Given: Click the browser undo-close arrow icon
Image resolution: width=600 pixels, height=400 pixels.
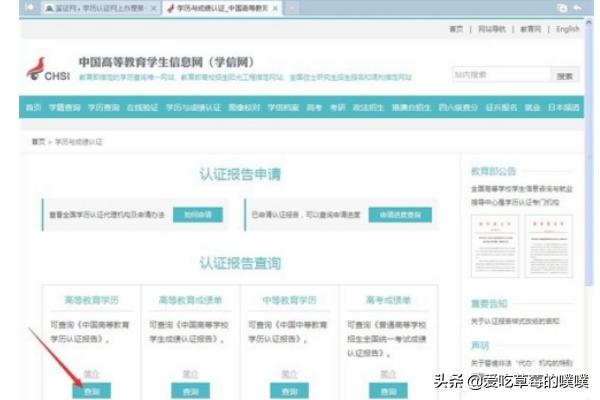Looking at the screenshot, I should [x=578, y=8].
